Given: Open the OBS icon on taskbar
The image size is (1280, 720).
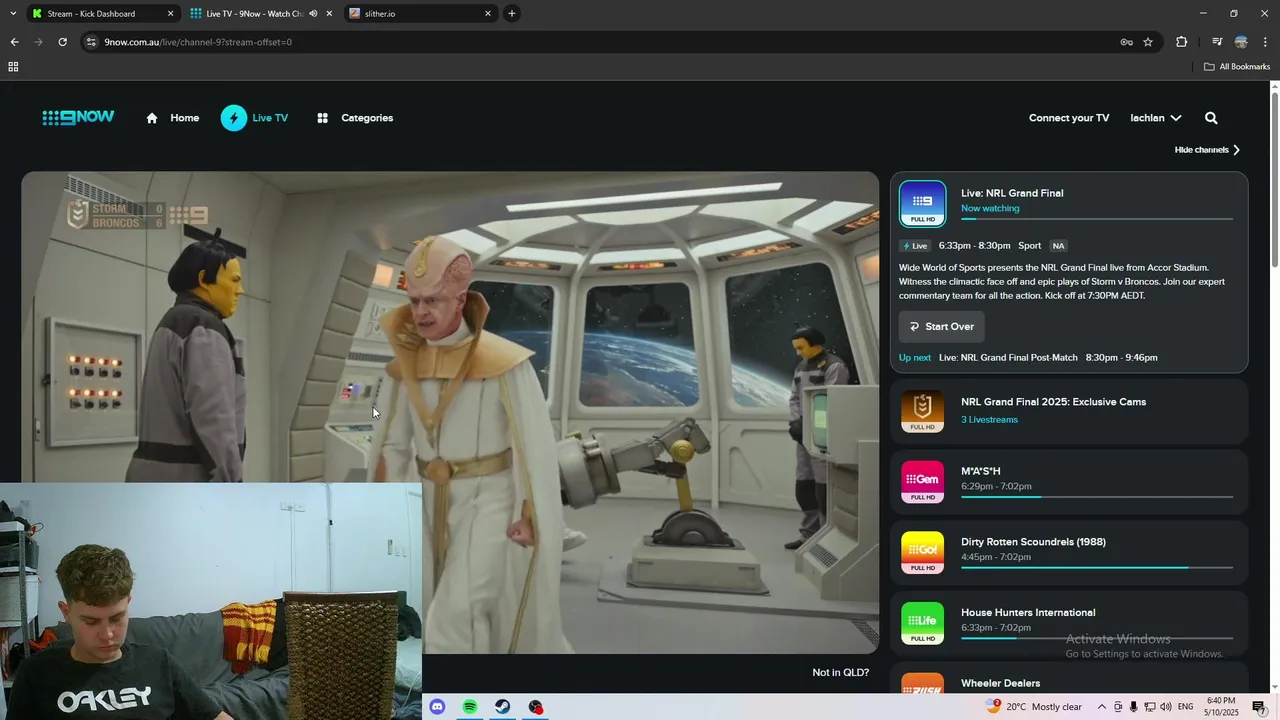Looking at the screenshot, I should [536, 707].
